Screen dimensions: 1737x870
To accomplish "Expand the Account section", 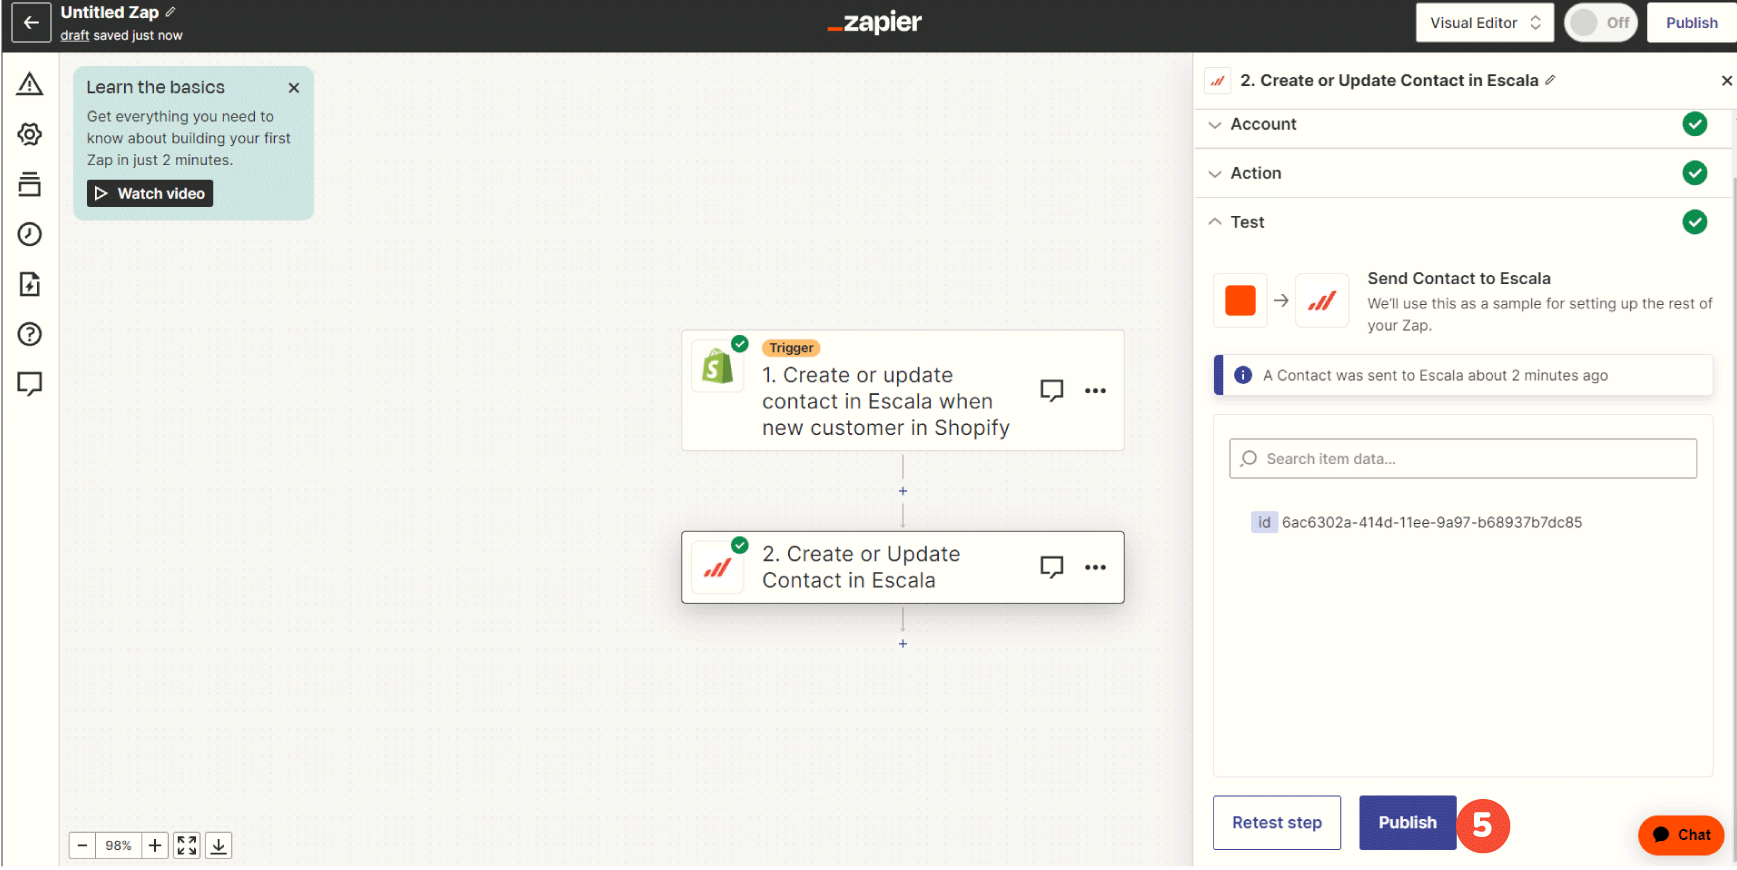I will click(x=1463, y=124).
